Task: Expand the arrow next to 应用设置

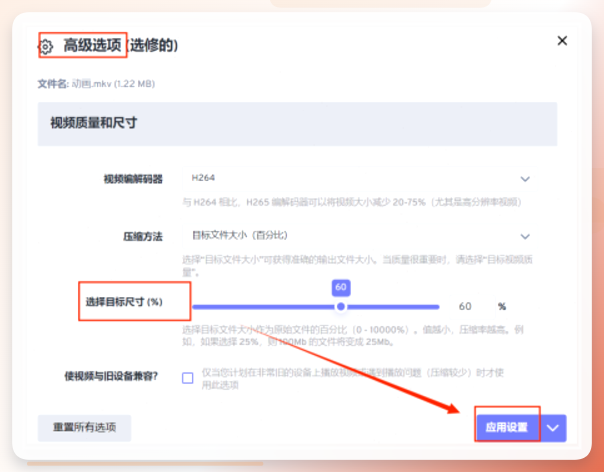Action: coord(553,428)
